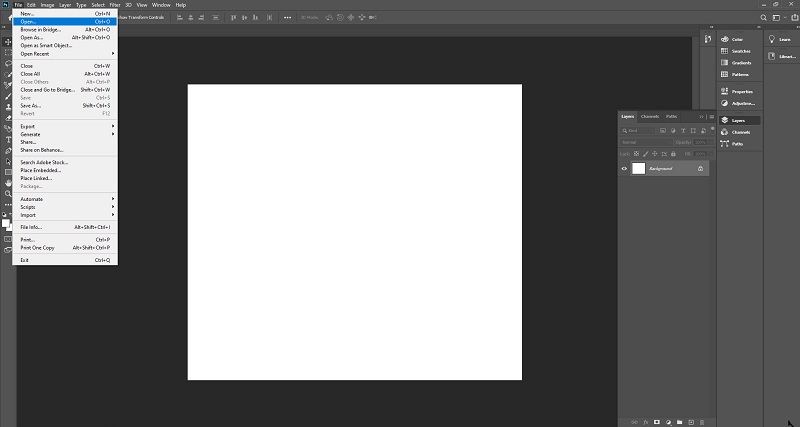Screen dimensions: 800x427
Task: Click the three-dots more align options
Action: (288, 17)
